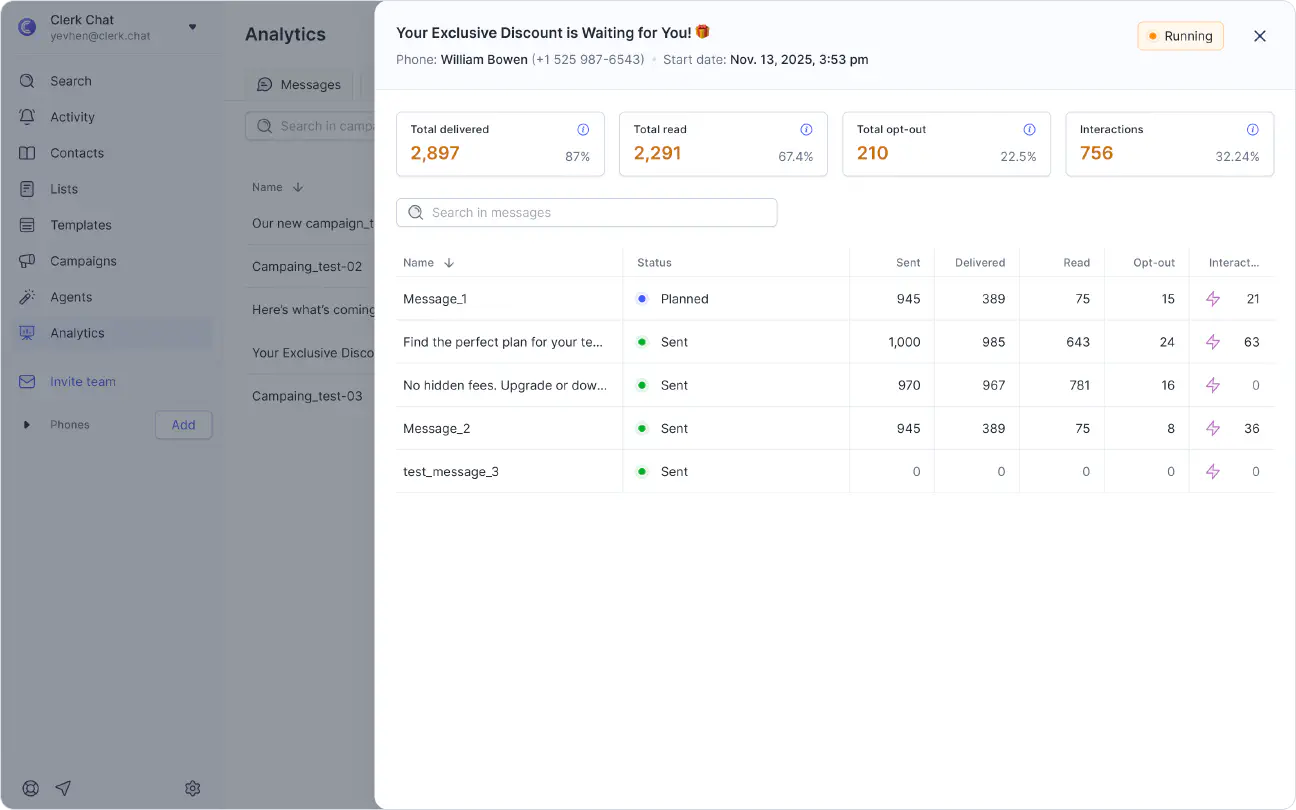Expand the Phones section arrow
This screenshot has width=1296, height=810.
[x=27, y=425]
